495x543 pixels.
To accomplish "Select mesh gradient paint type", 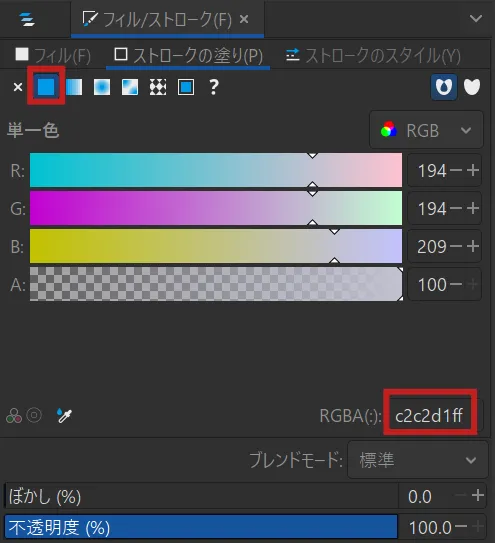I will (130, 87).
